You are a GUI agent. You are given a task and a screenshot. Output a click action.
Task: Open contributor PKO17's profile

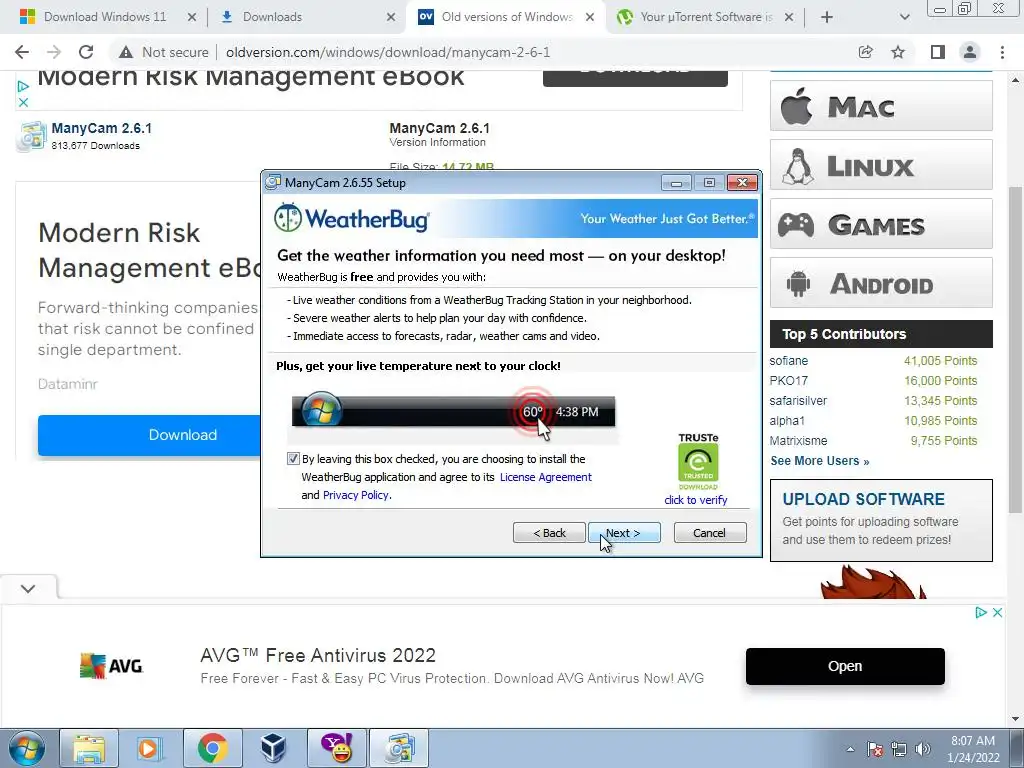pyautogui.click(x=788, y=381)
